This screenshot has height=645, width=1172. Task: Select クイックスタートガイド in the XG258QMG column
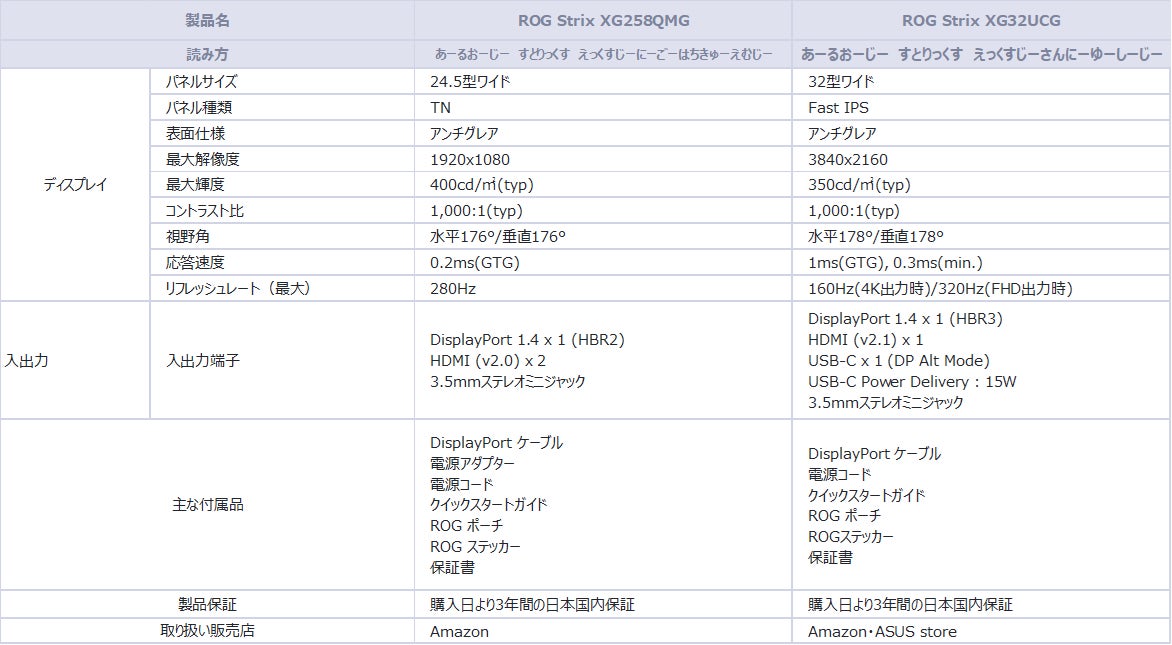[x=489, y=504]
